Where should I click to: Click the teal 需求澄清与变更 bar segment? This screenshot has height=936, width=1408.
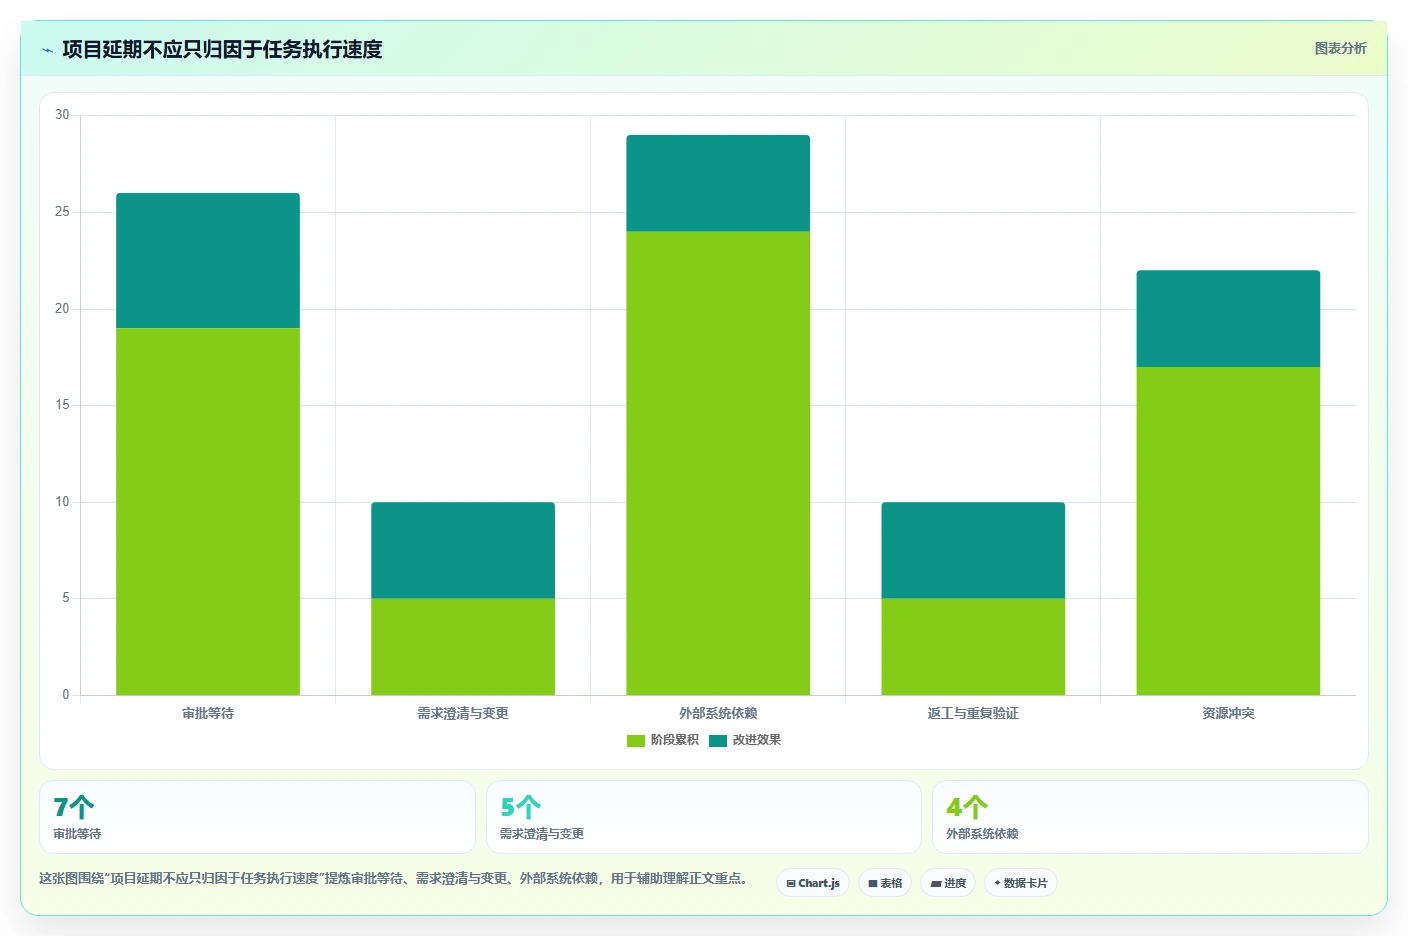click(x=463, y=550)
